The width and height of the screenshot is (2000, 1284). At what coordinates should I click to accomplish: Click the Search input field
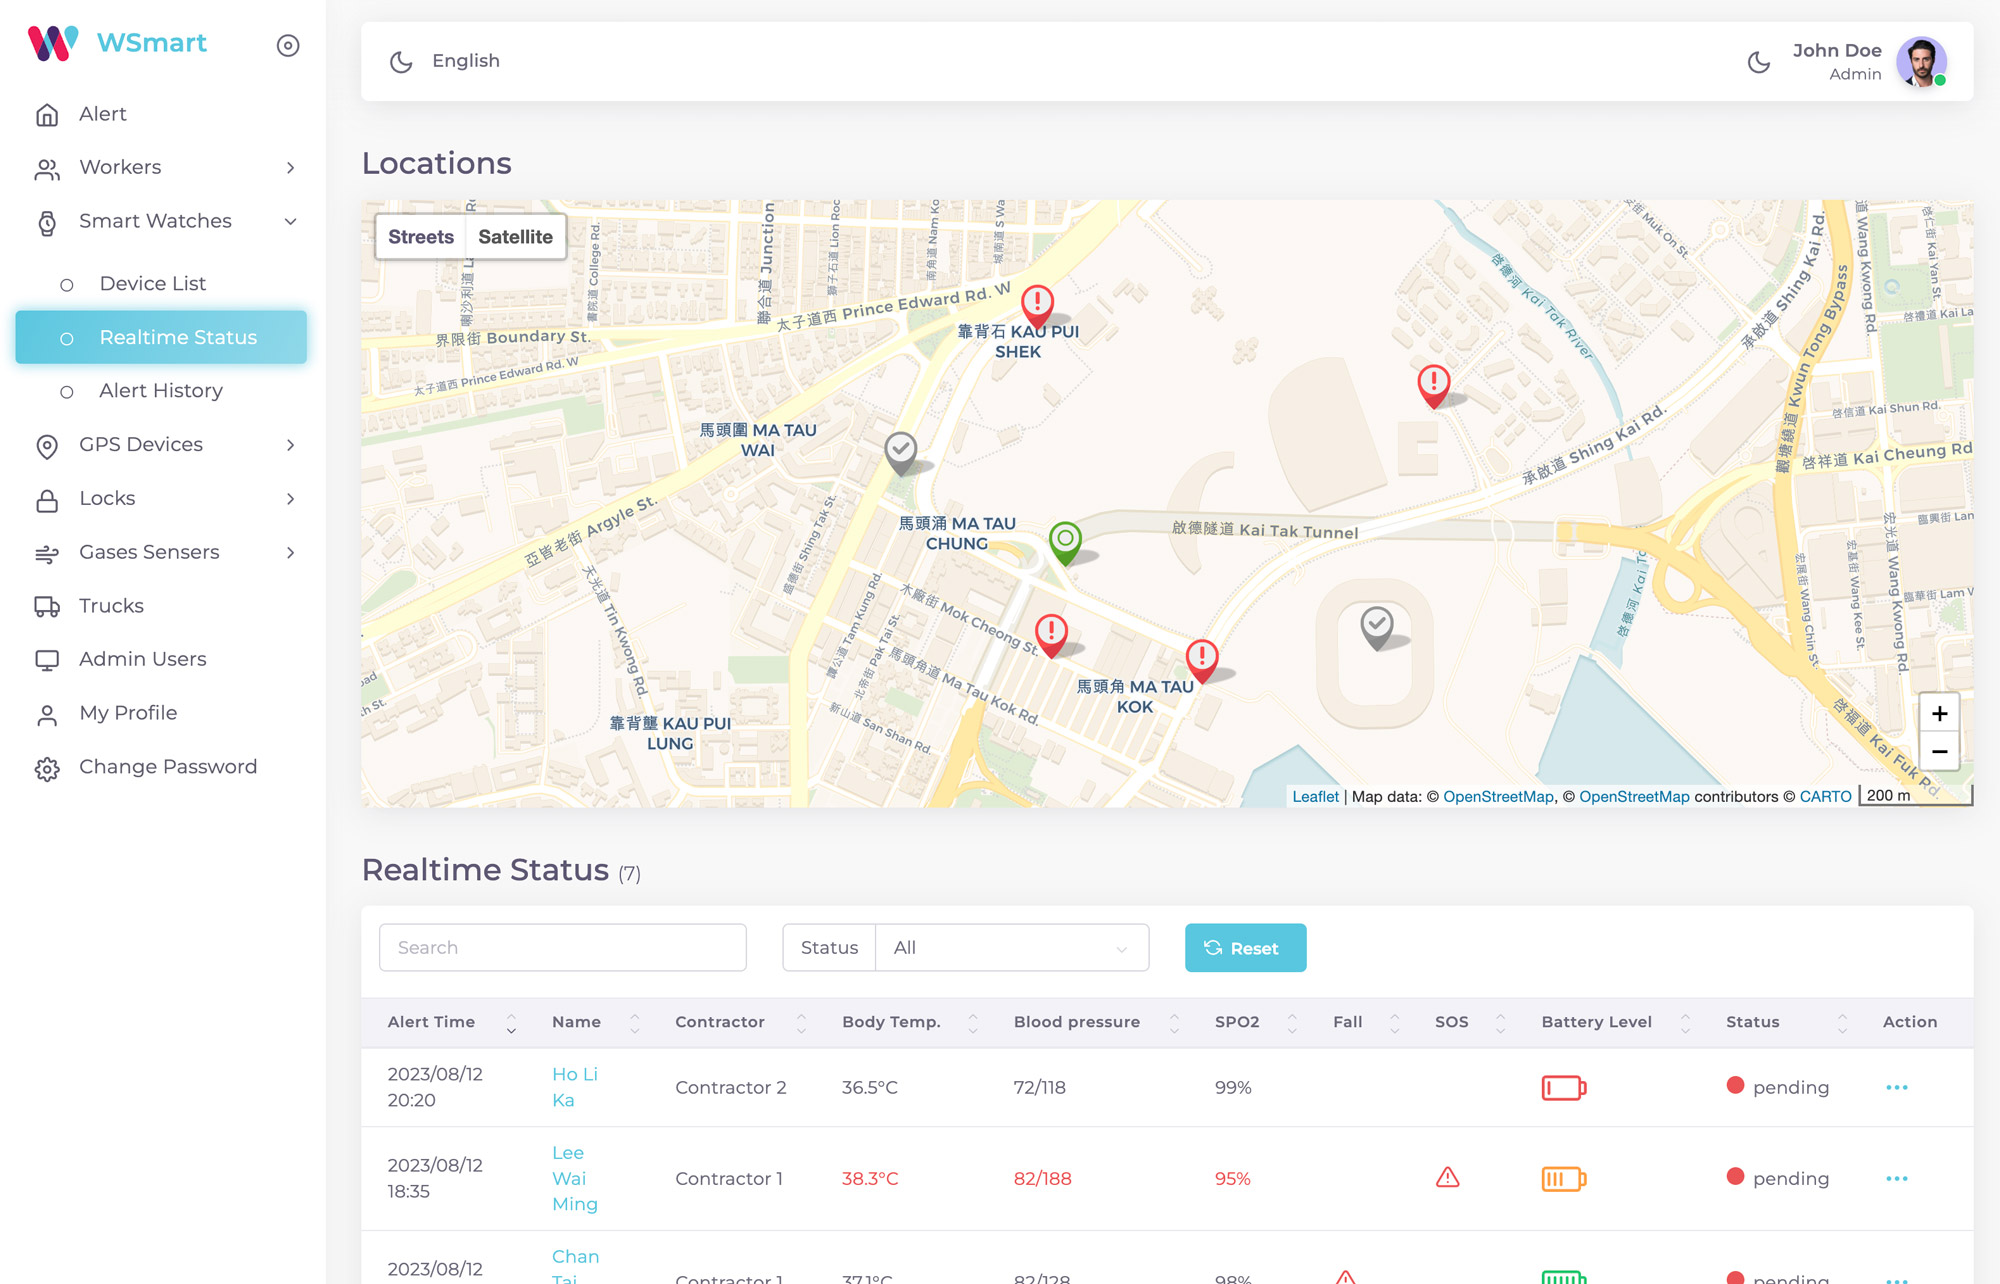[563, 947]
